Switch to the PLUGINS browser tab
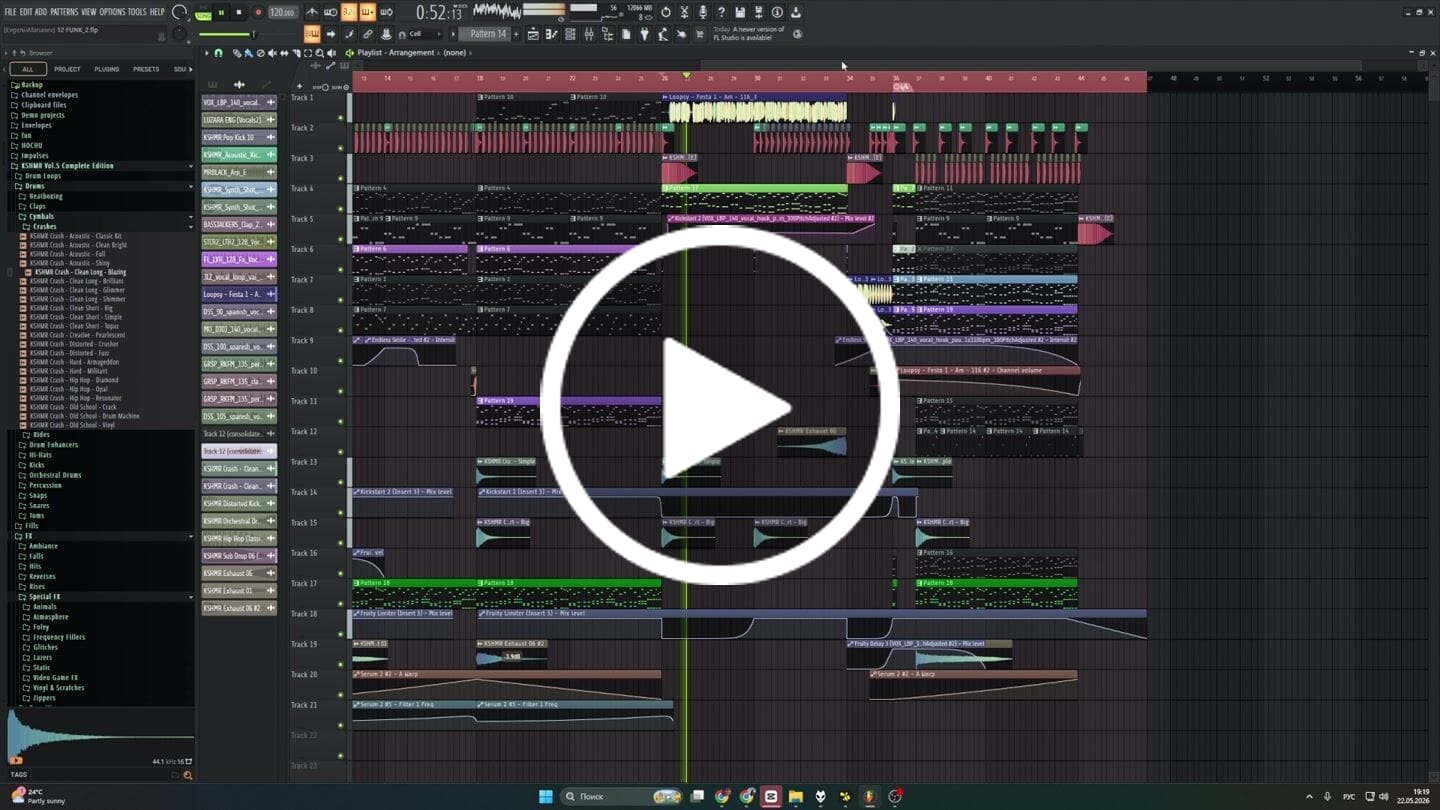Viewport: 1440px width, 810px height. [x=107, y=69]
